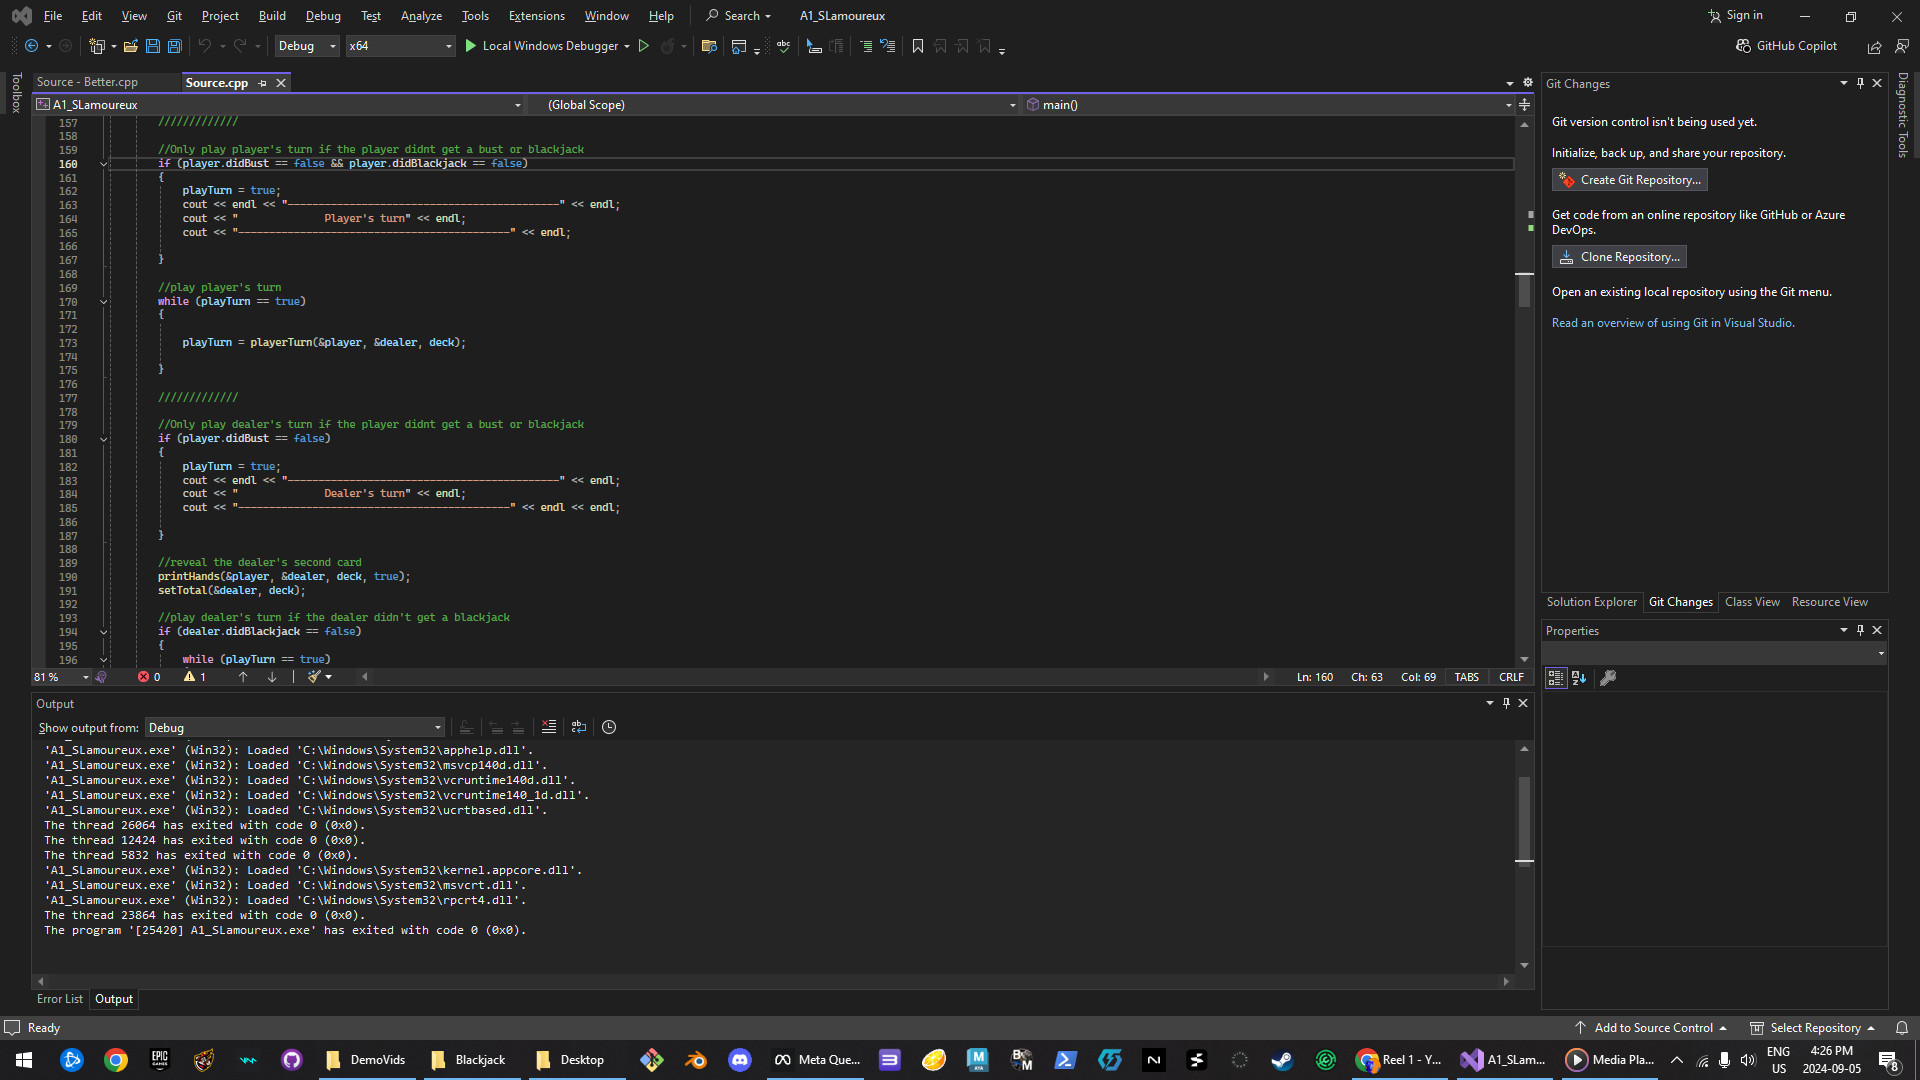This screenshot has height=1080, width=1920.
Task: Click the Create Git Repository button
Action: 1629,180
